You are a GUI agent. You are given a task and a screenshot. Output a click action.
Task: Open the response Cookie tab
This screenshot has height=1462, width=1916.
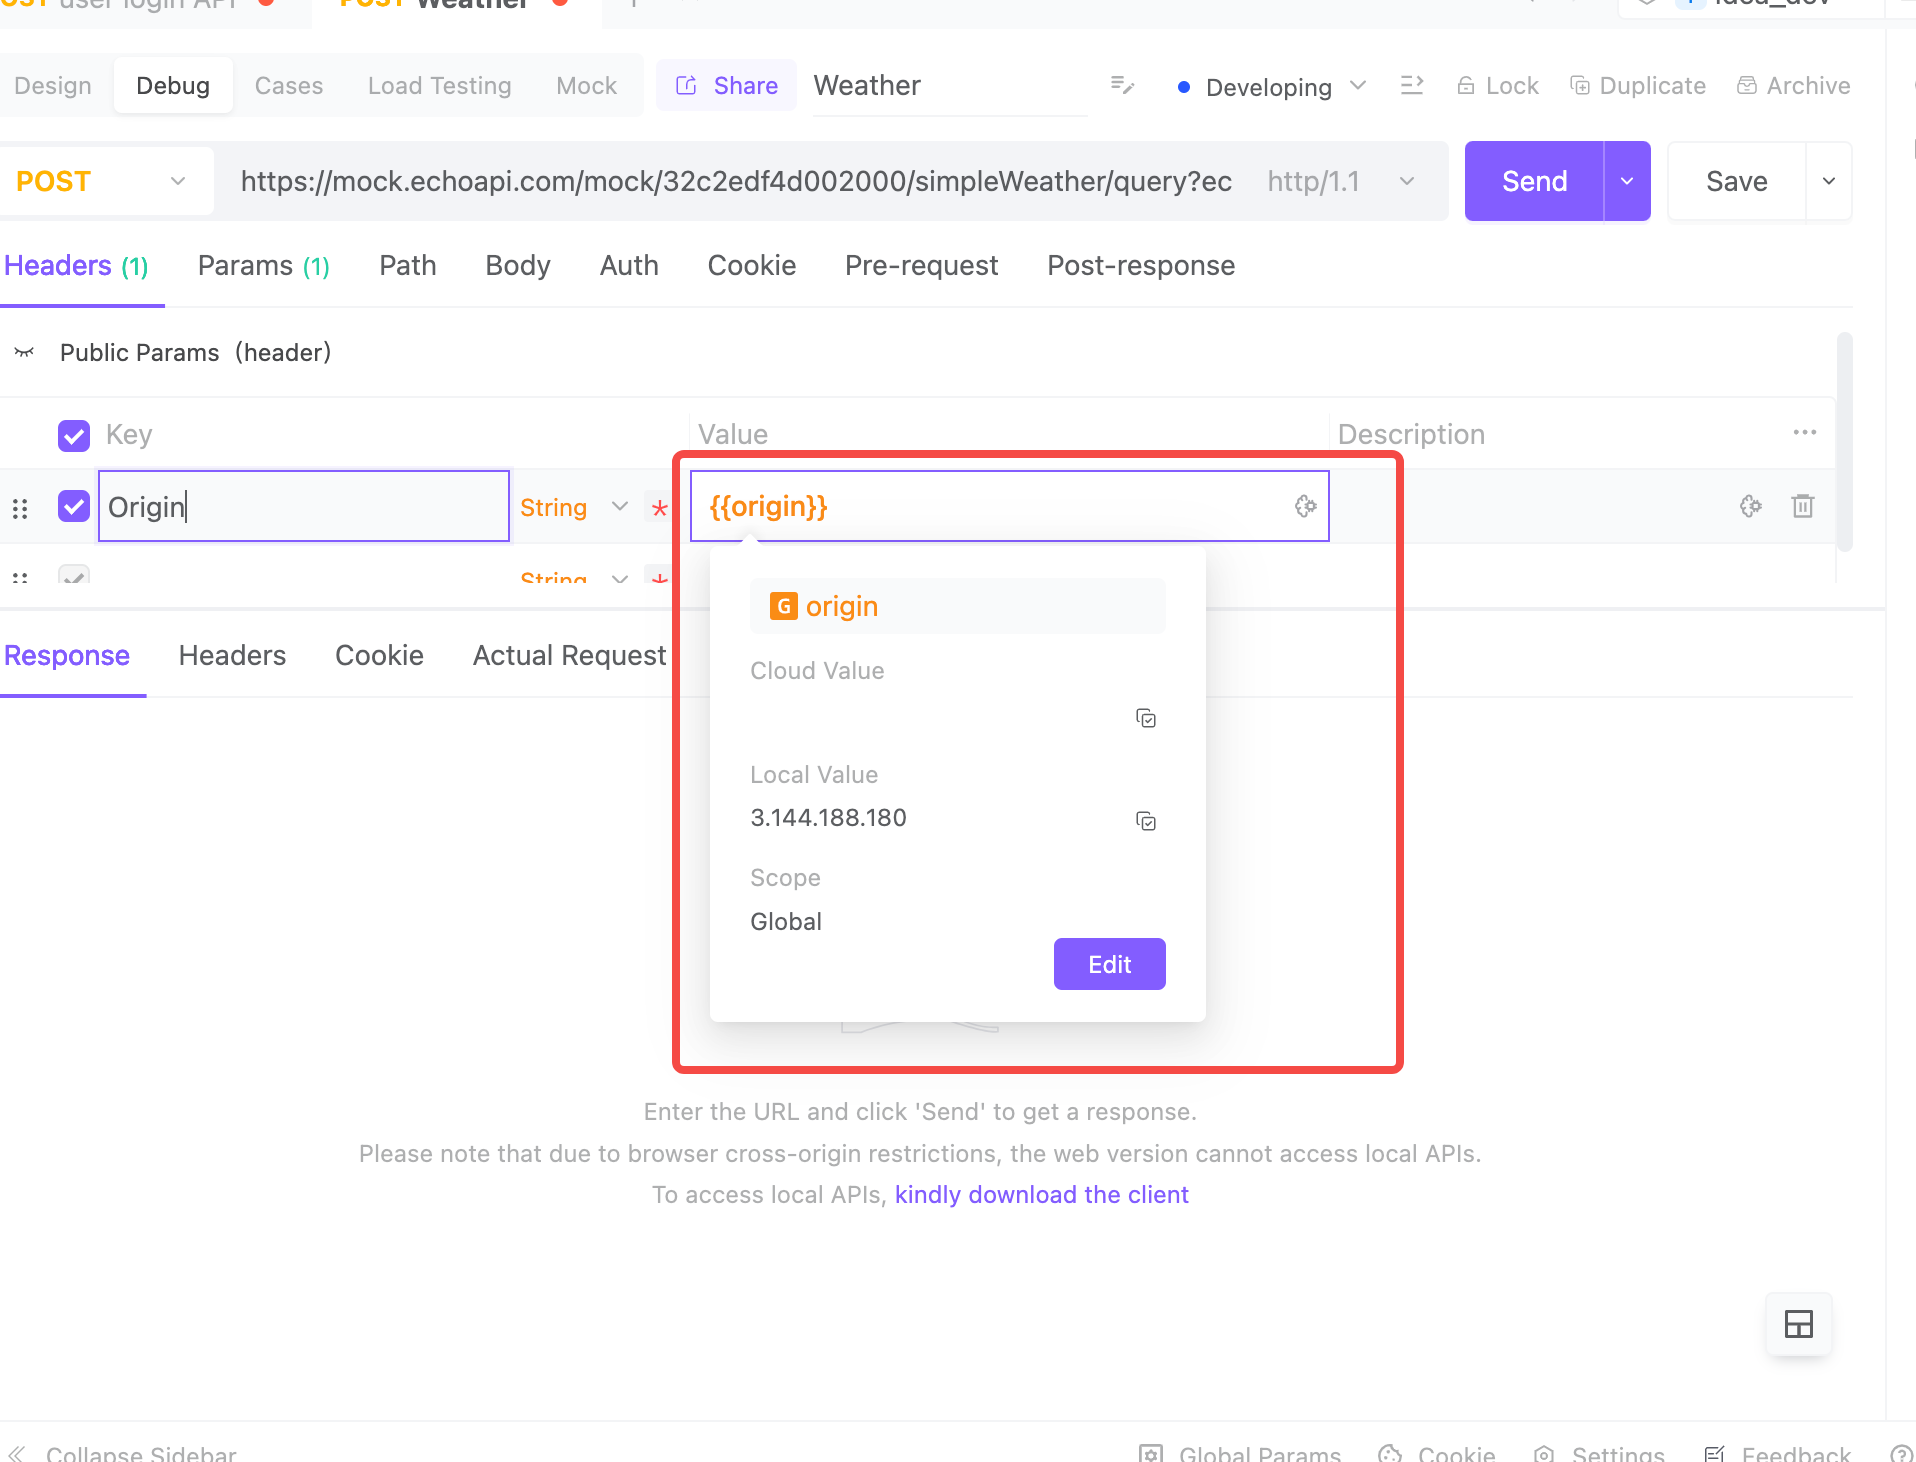click(380, 655)
